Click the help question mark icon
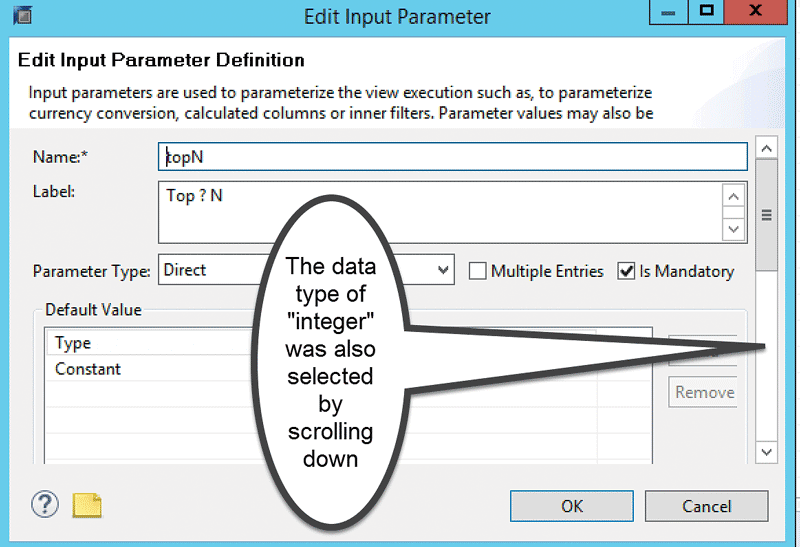The image size is (800, 547). tap(45, 505)
